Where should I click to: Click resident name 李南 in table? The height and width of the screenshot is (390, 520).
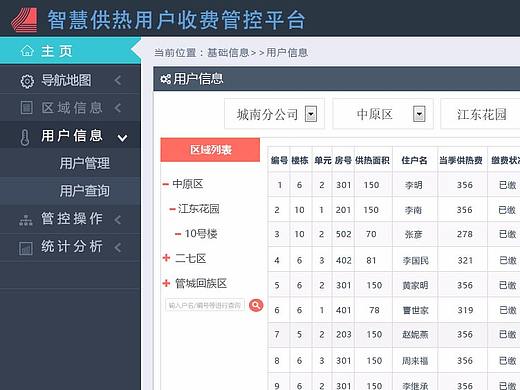[x=413, y=210]
